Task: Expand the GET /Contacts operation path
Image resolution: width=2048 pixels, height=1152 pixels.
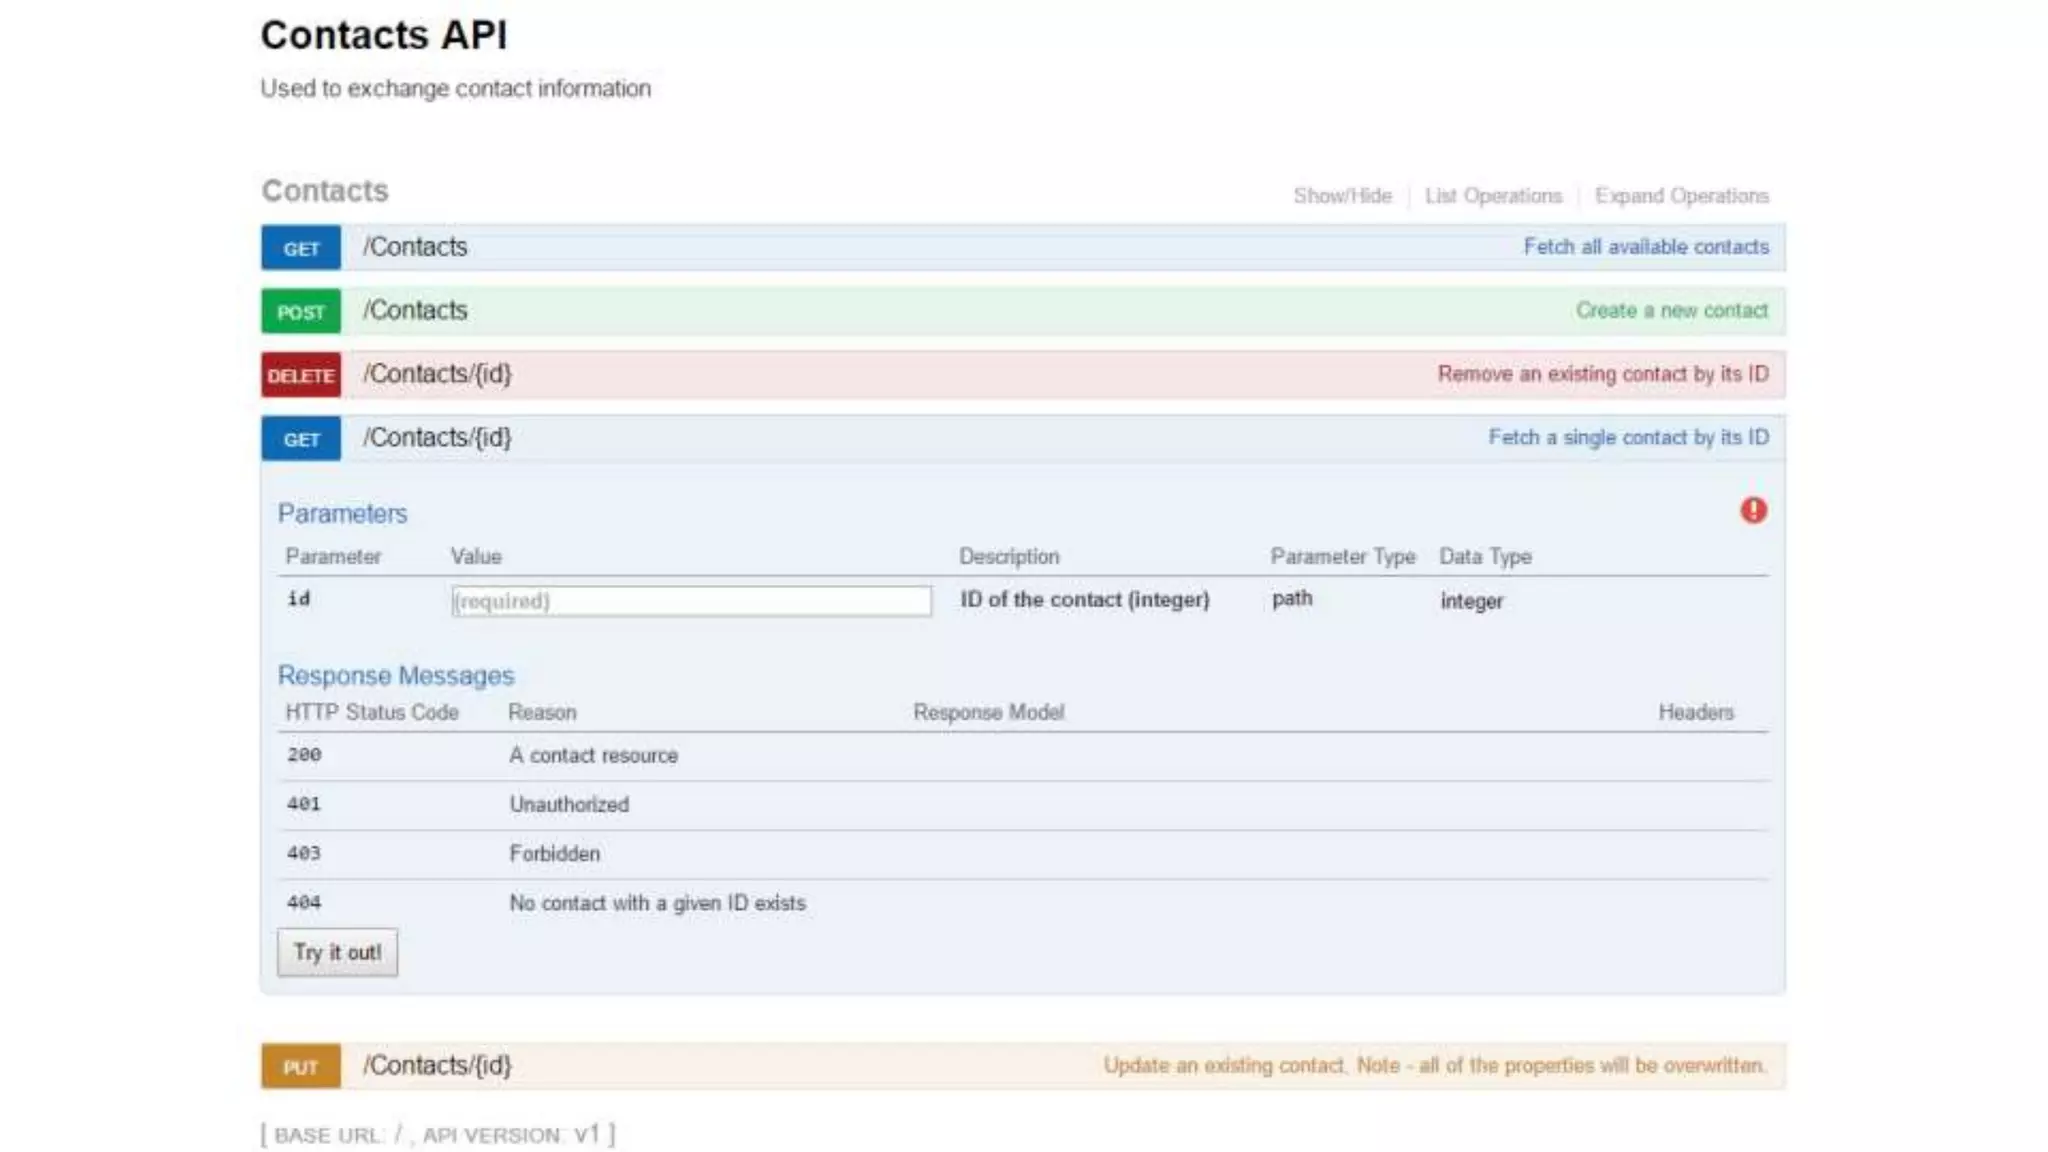Action: (415, 247)
